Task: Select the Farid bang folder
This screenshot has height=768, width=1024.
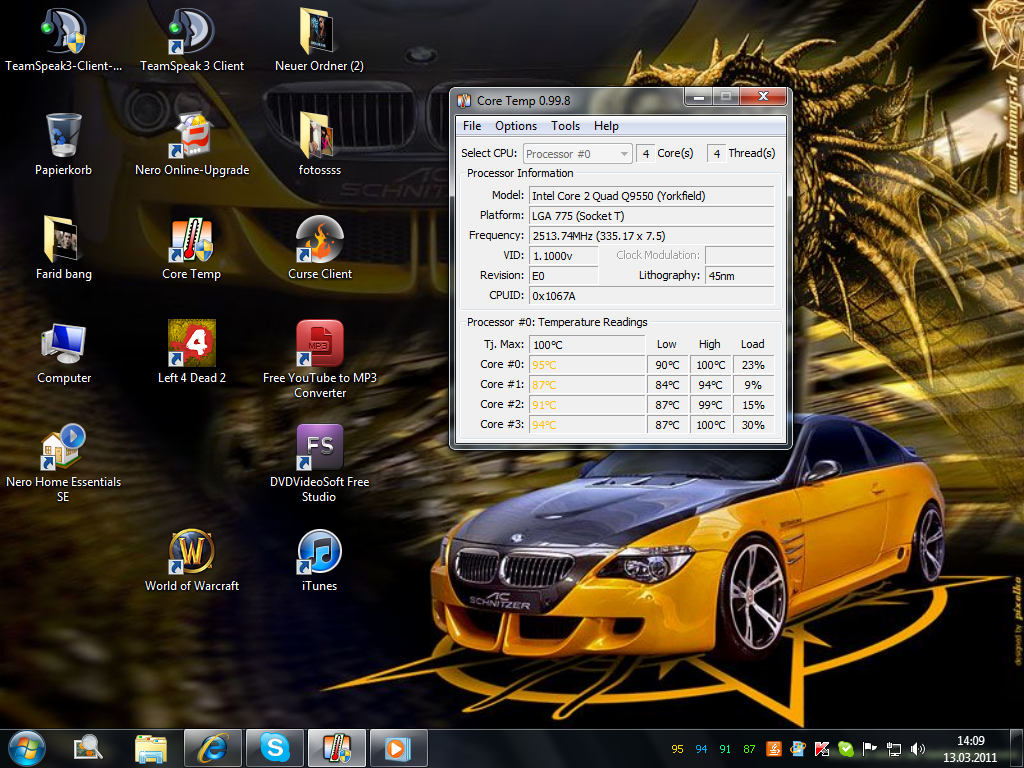Action: tap(63, 248)
